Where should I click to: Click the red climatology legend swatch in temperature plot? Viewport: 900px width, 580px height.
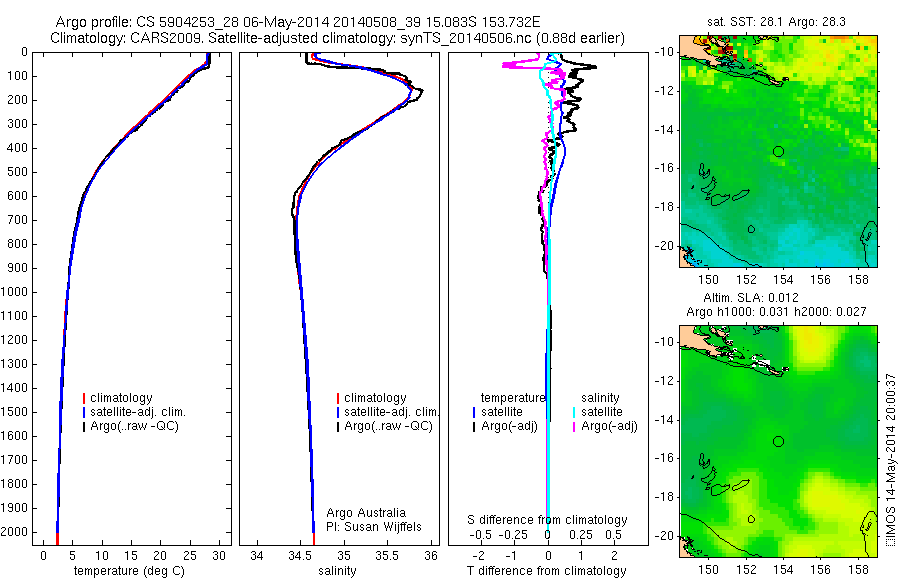[x=84, y=398]
